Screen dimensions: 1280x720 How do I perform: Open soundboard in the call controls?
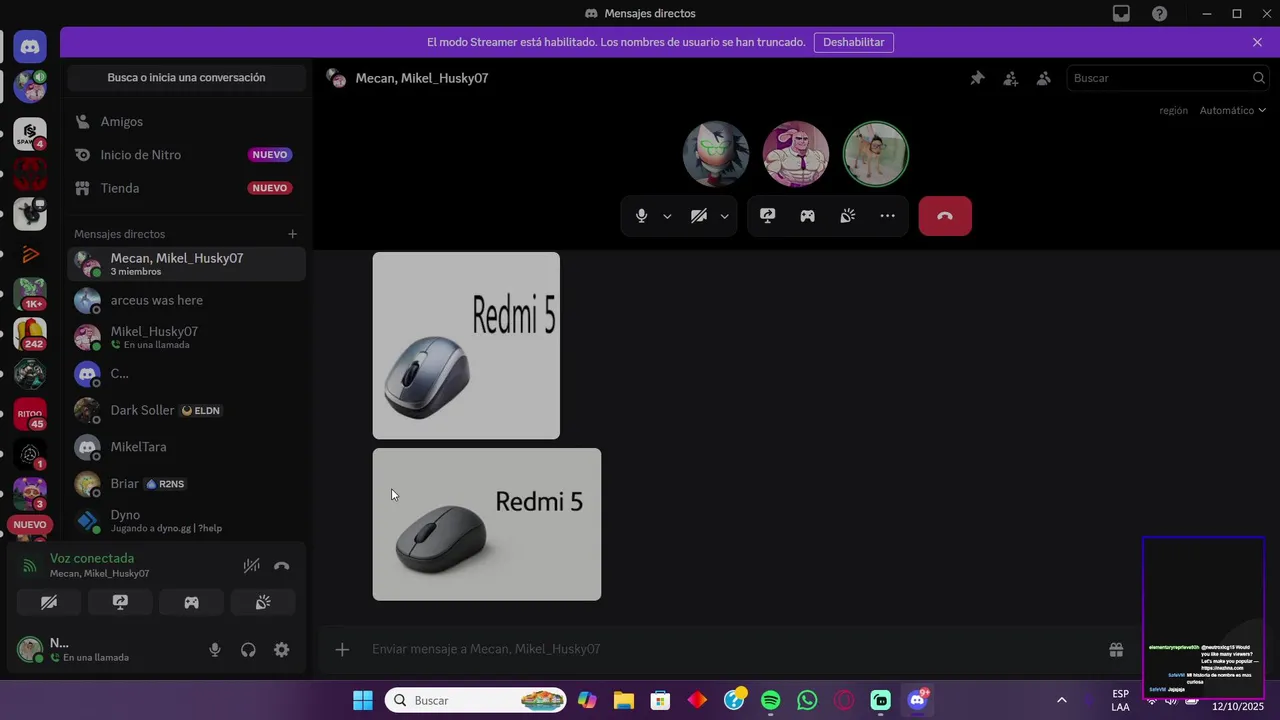847,216
